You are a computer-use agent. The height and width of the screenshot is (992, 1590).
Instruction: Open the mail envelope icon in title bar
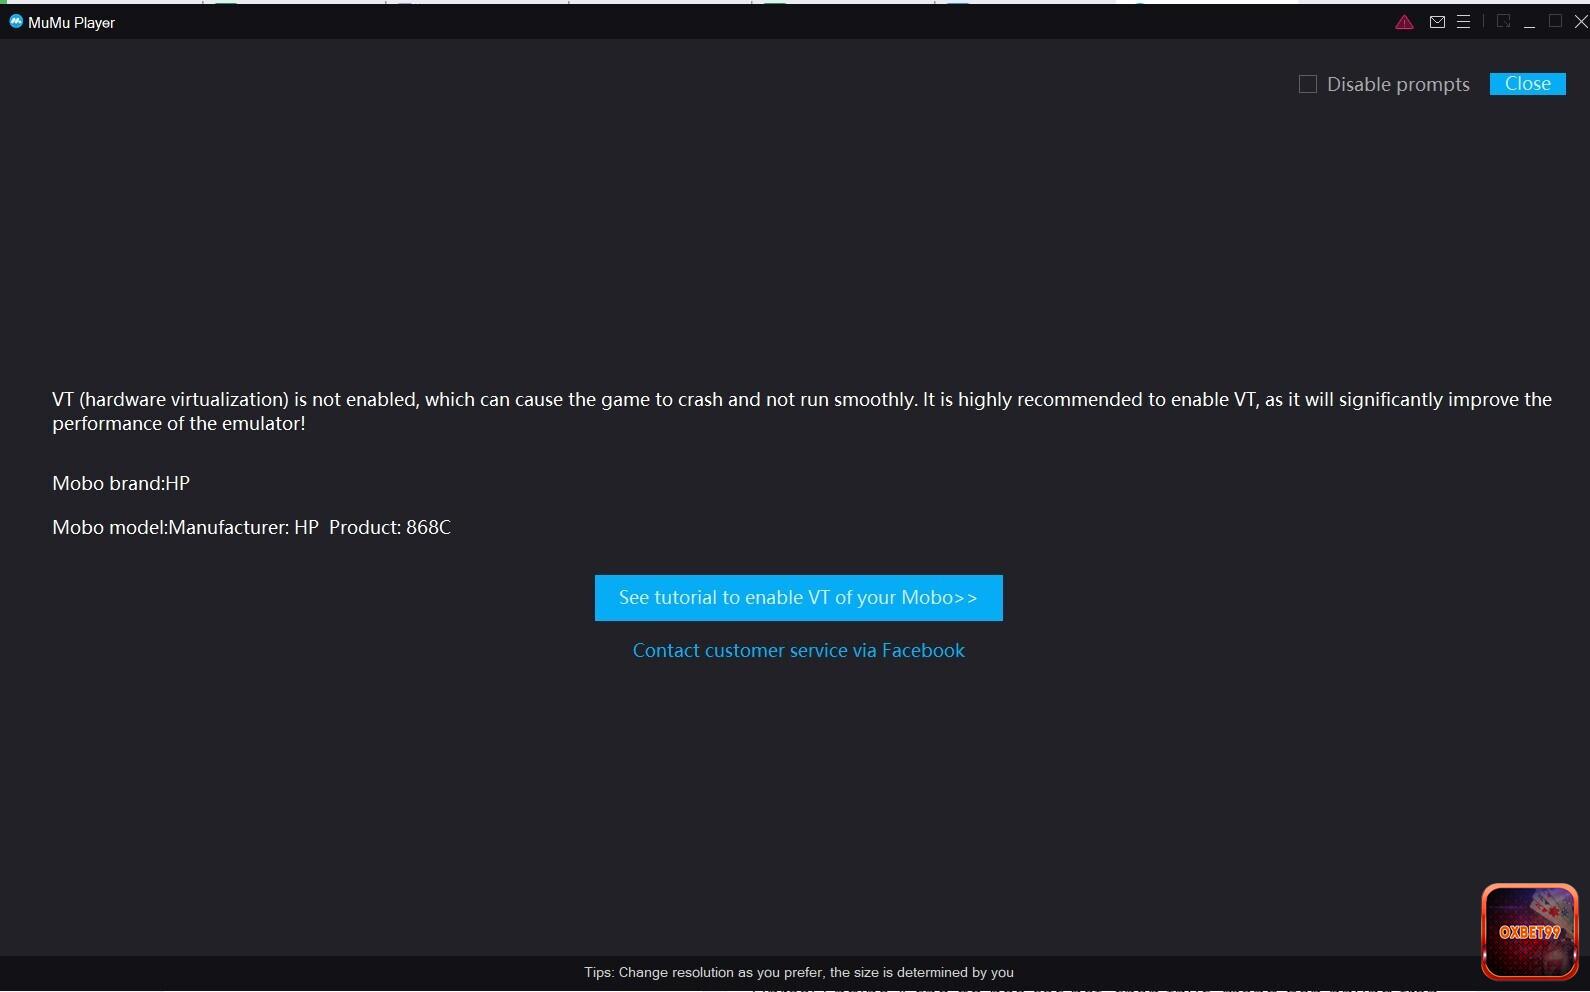[x=1437, y=22]
